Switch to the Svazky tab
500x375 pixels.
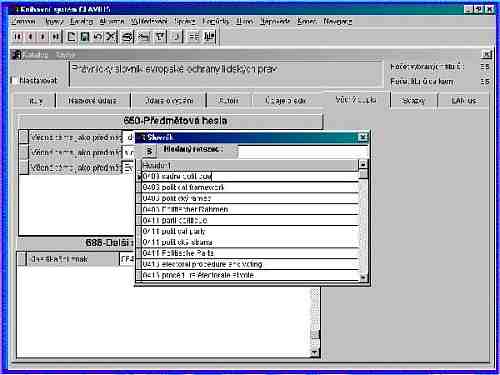click(413, 100)
